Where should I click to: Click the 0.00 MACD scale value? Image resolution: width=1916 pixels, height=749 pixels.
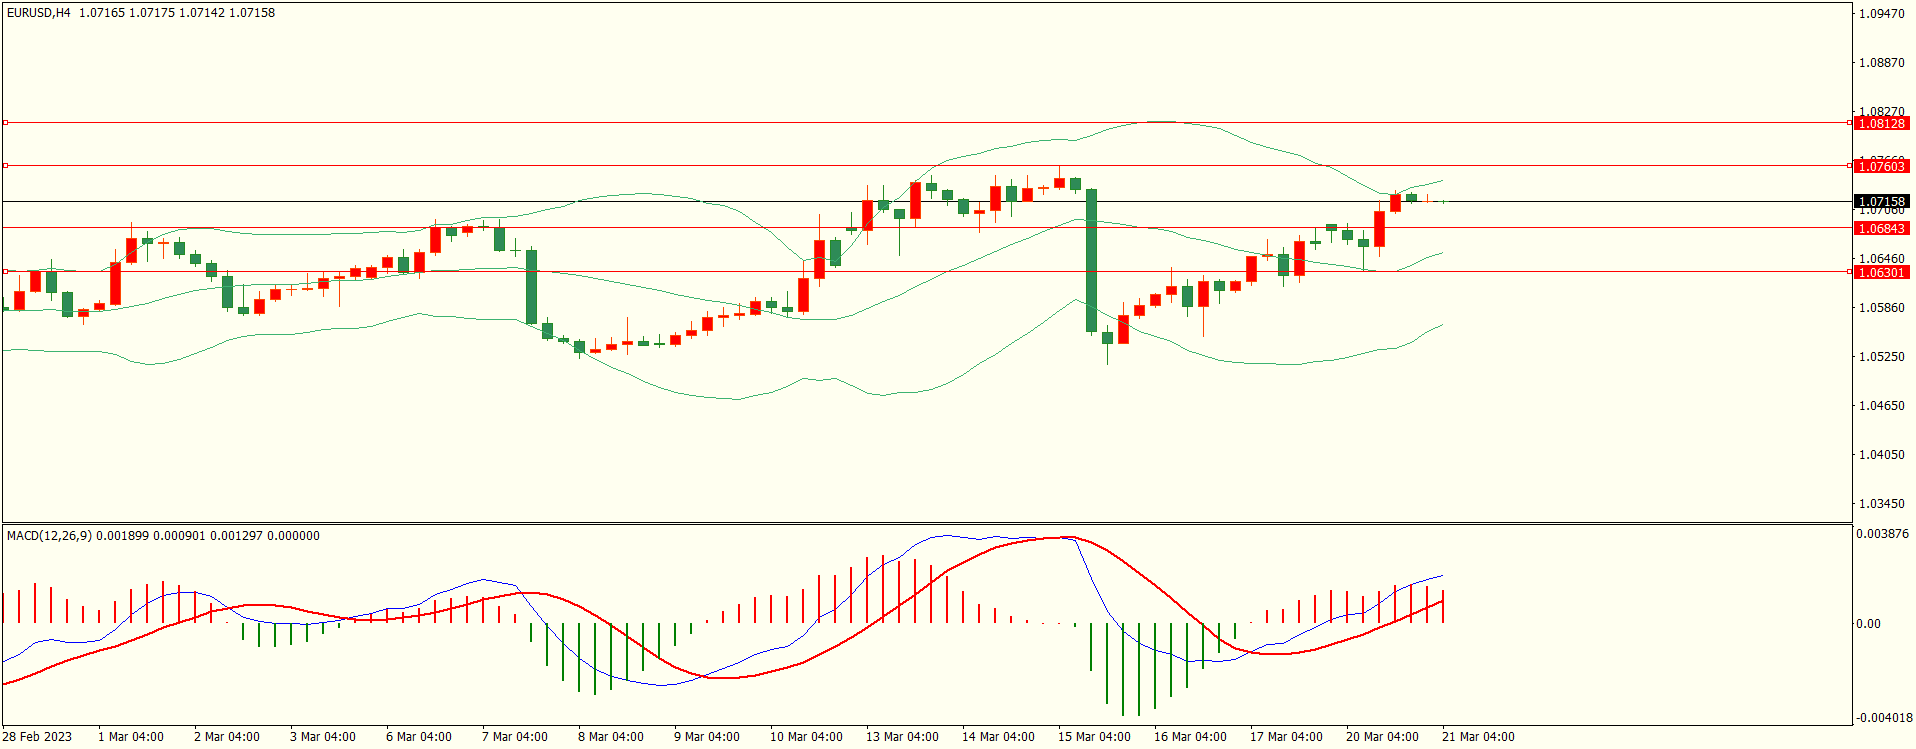point(1868,624)
